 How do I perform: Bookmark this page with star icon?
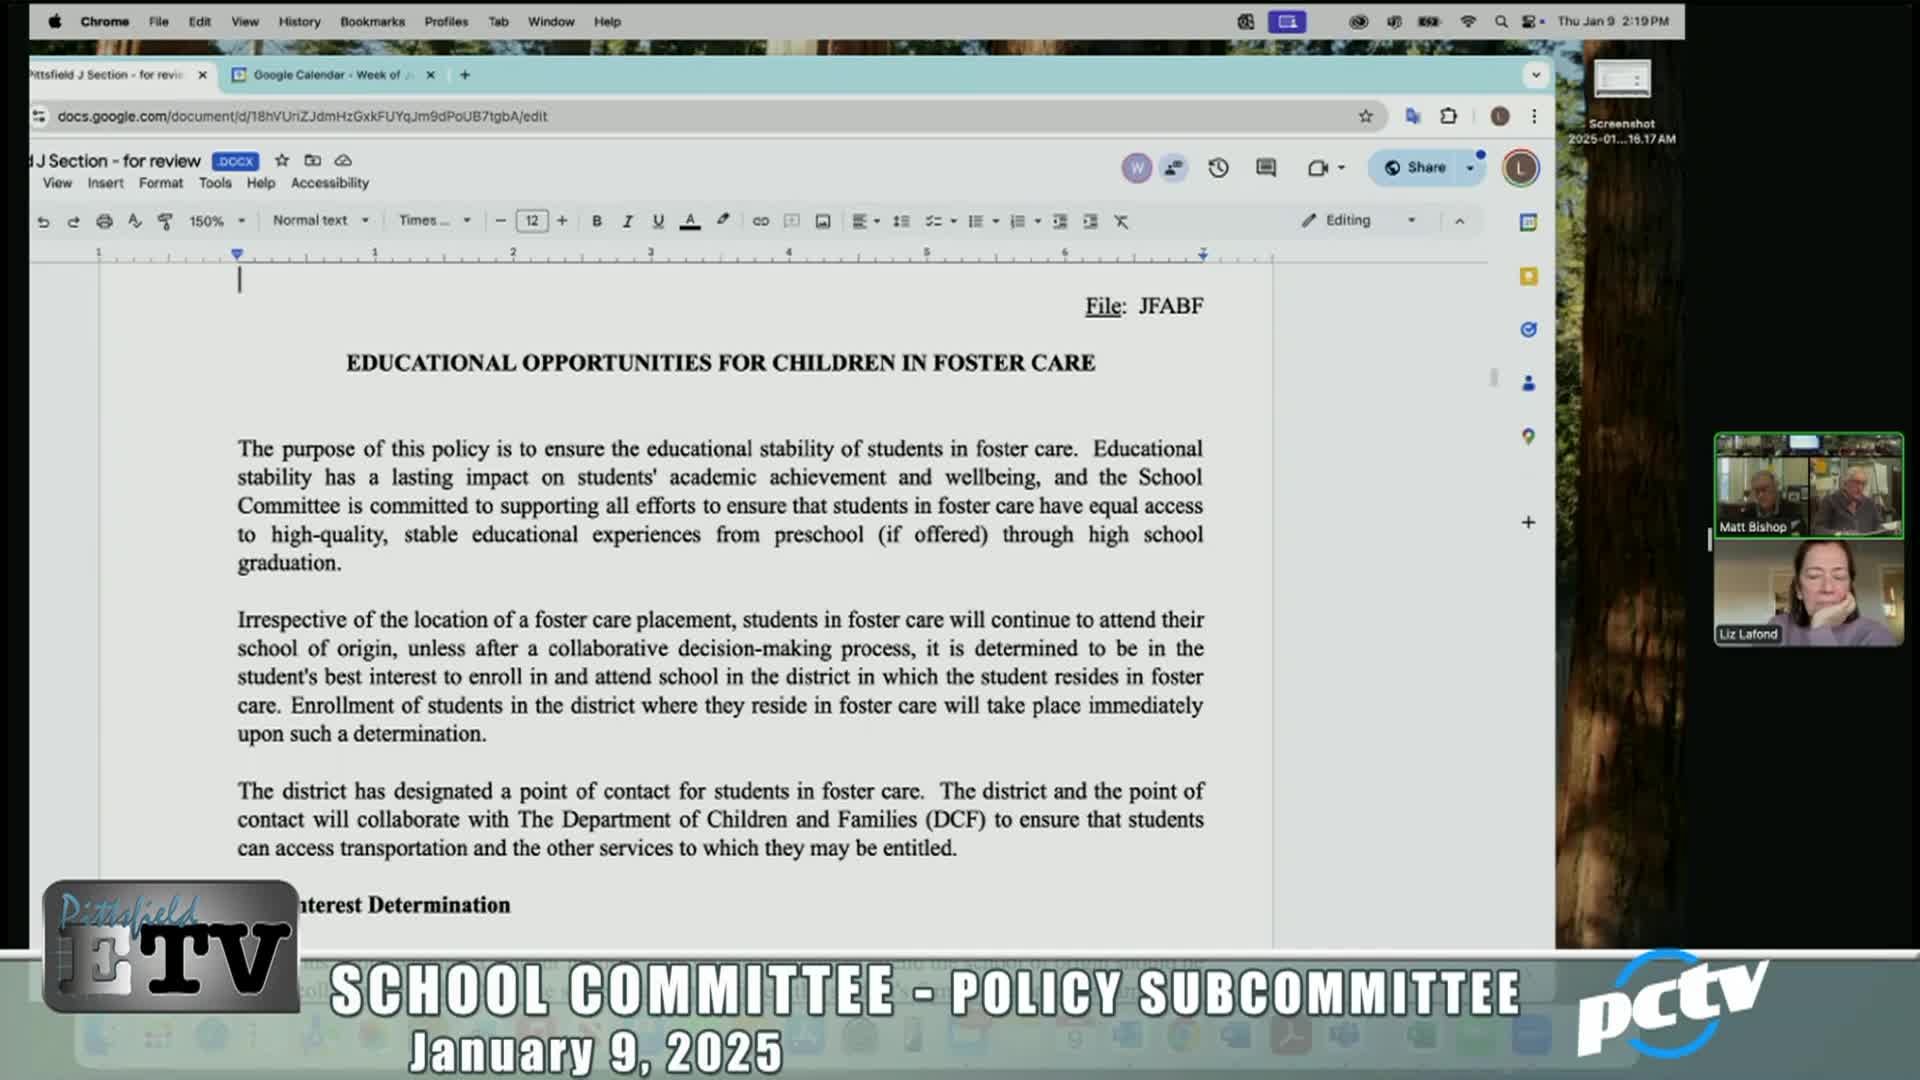pos(1365,116)
